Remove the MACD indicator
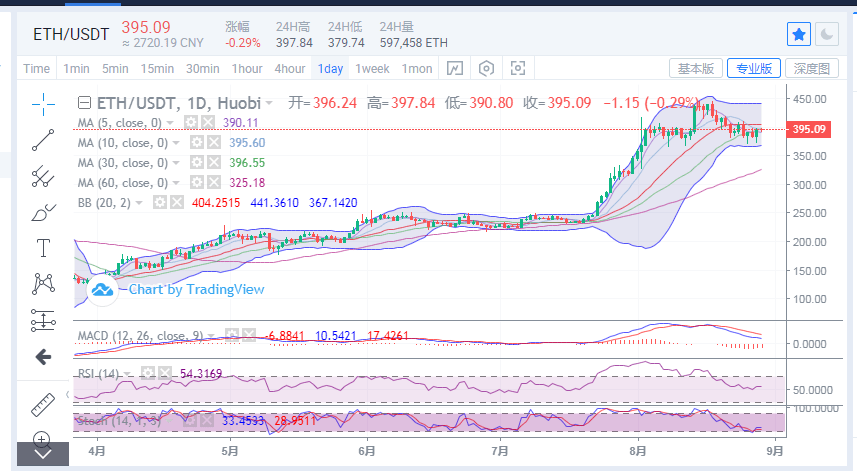The height and width of the screenshot is (471, 857). pos(249,335)
